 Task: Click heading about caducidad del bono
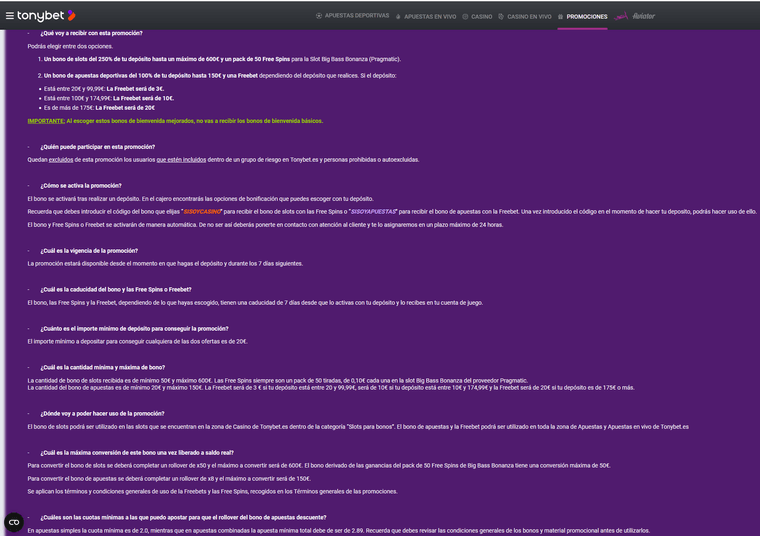[x=116, y=289]
